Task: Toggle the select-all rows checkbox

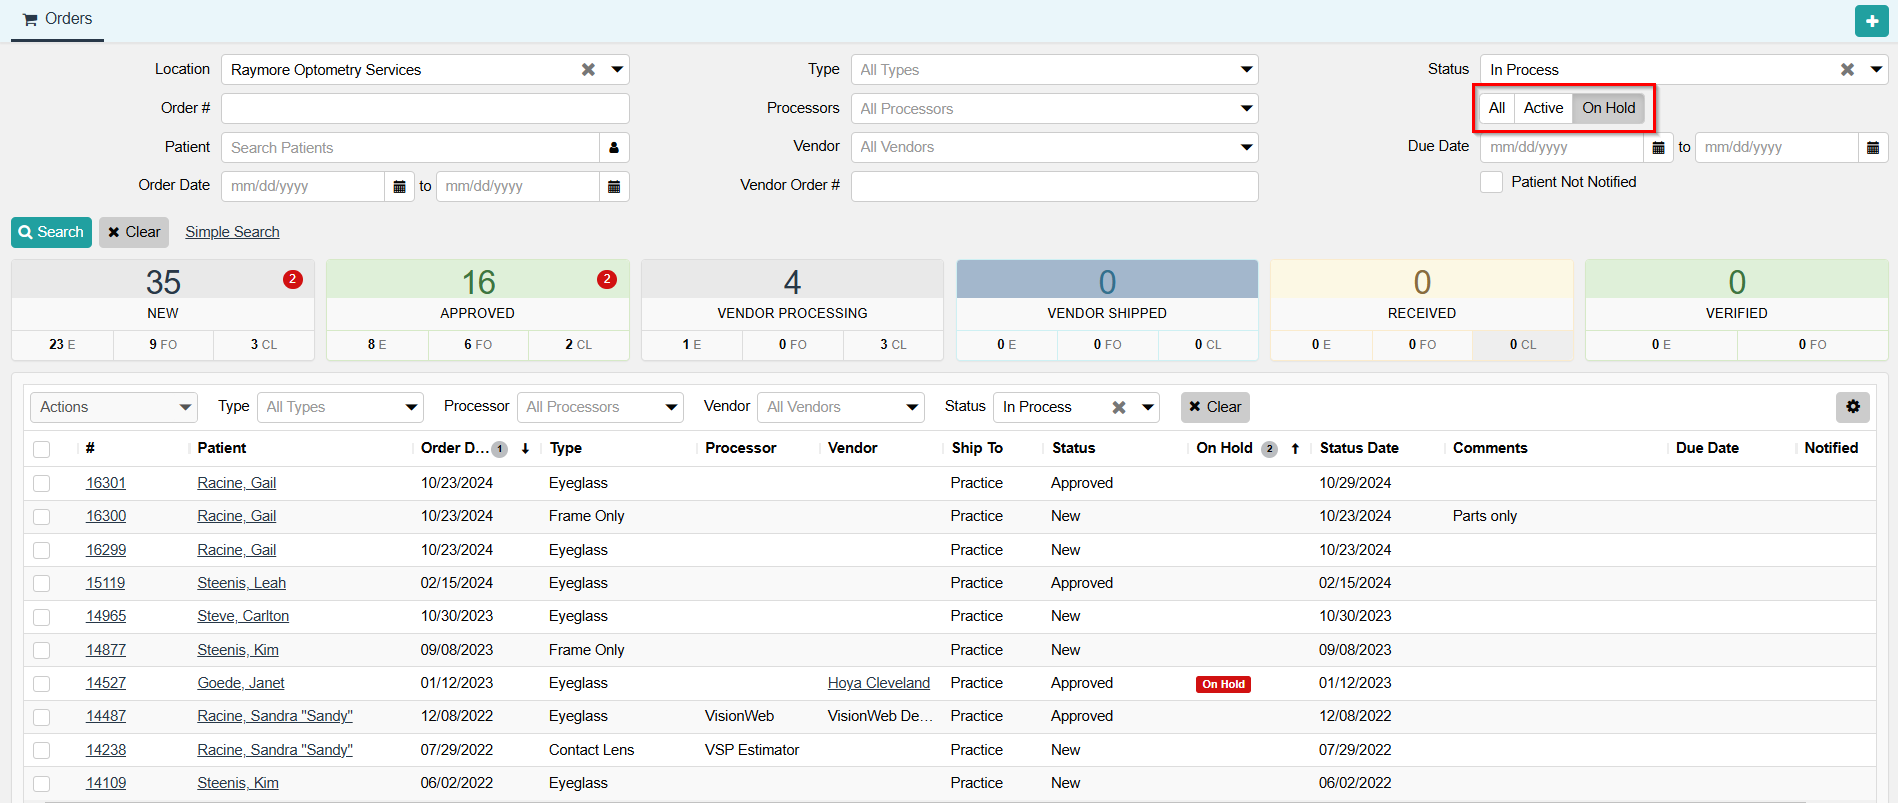Action: 41,449
